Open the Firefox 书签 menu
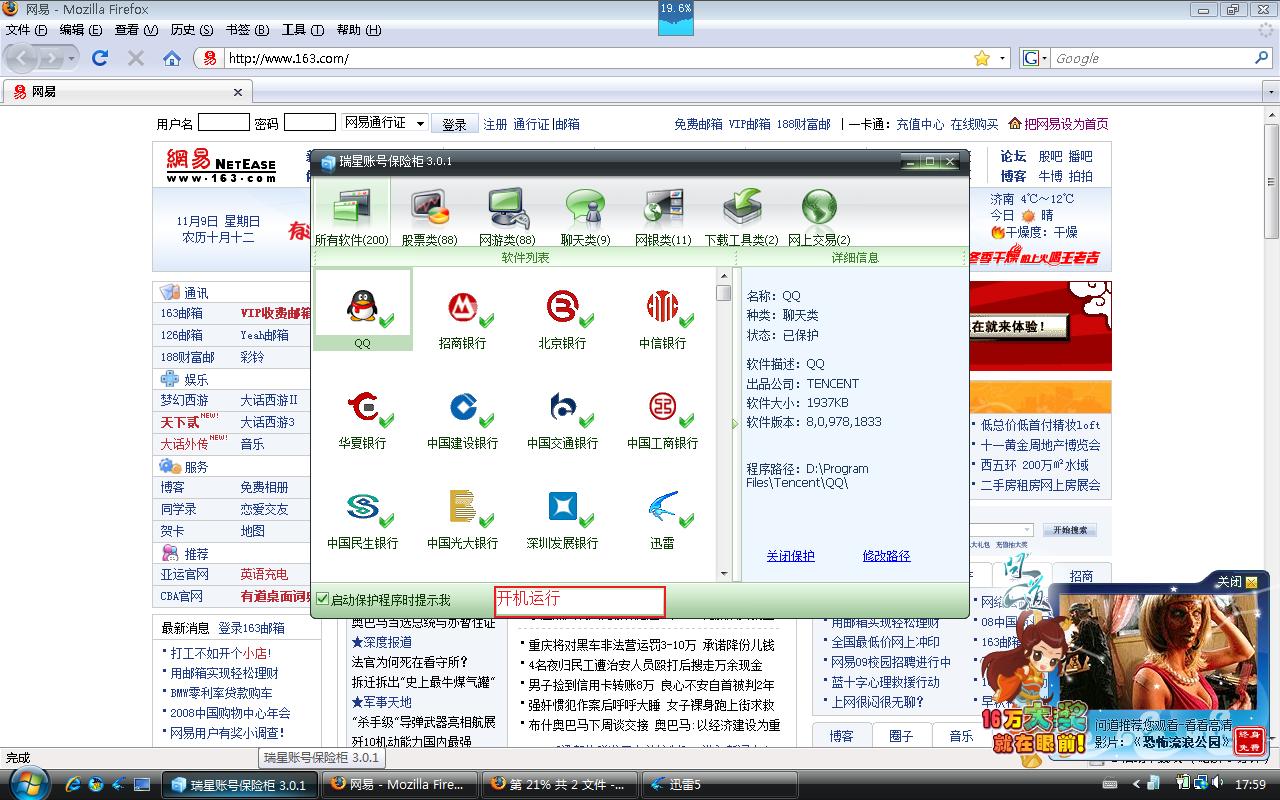This screenshot has width=1280, height=800. (247, 30)
